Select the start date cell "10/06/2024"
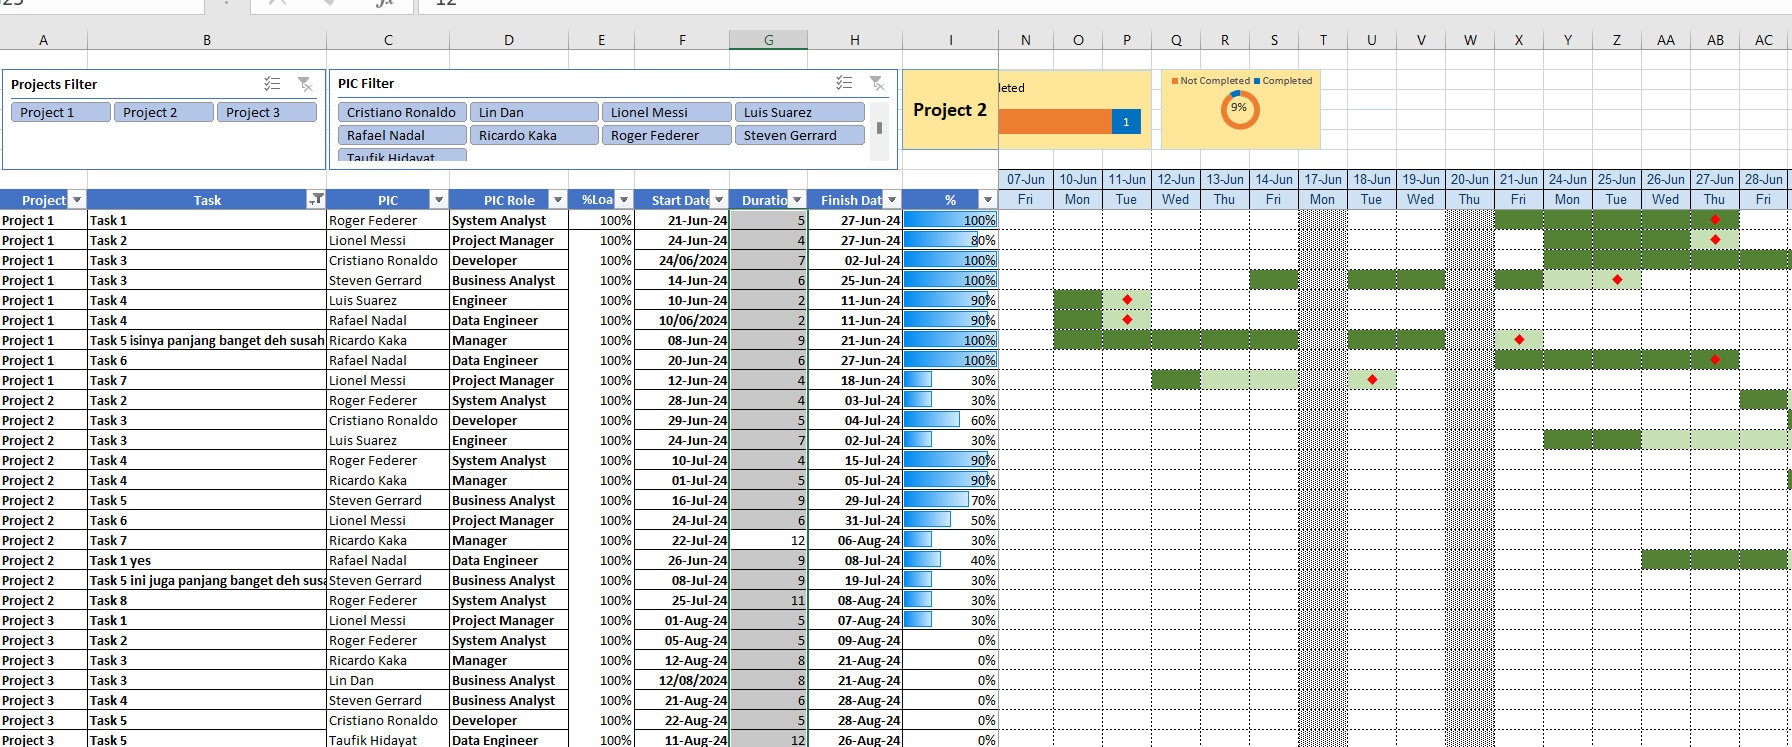 click(x=682, y=320)
